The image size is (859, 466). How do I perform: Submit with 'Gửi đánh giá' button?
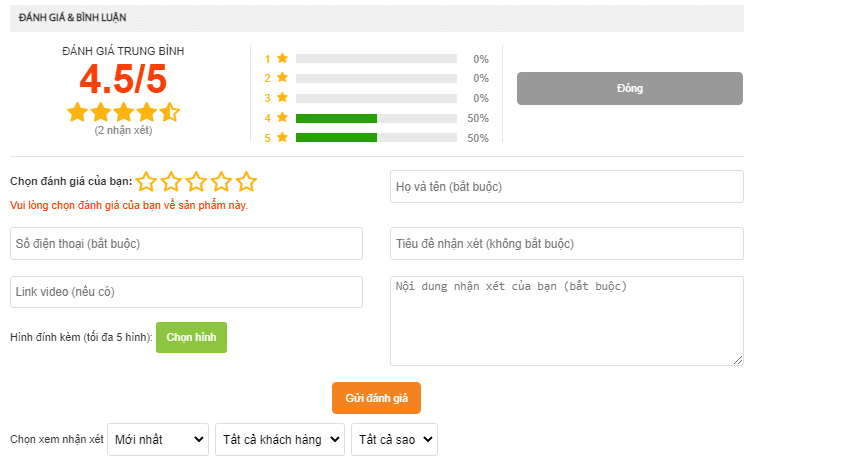377,398
